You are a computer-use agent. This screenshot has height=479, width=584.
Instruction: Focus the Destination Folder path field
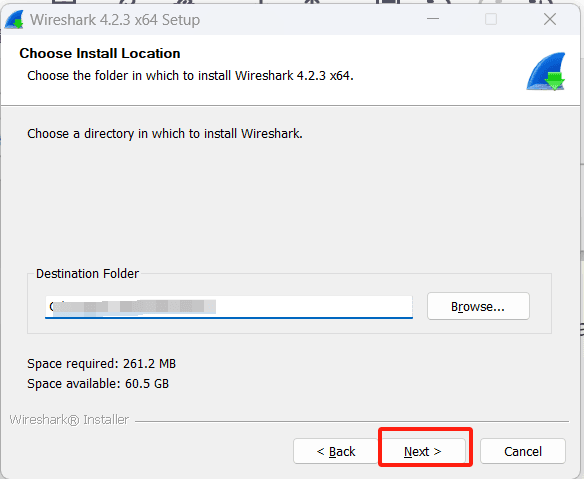pyautogui.click(x=229, y=307)
